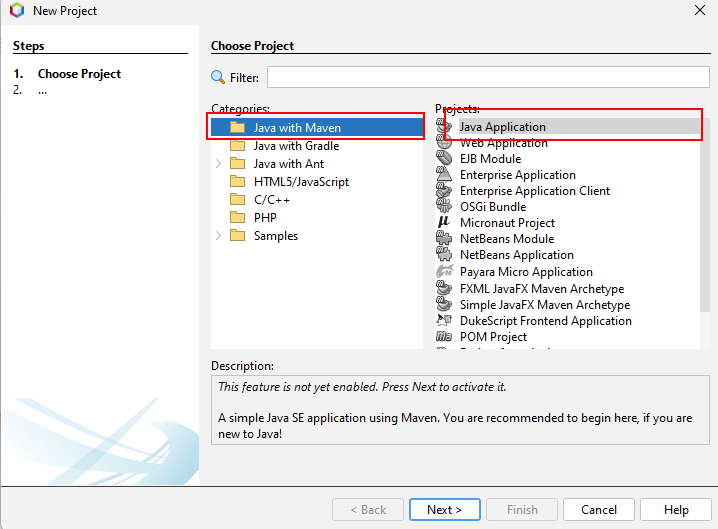Click the DukeScript Frontend Application icon
The width and height of the screenshot is (718, 529).
(444, 321)
